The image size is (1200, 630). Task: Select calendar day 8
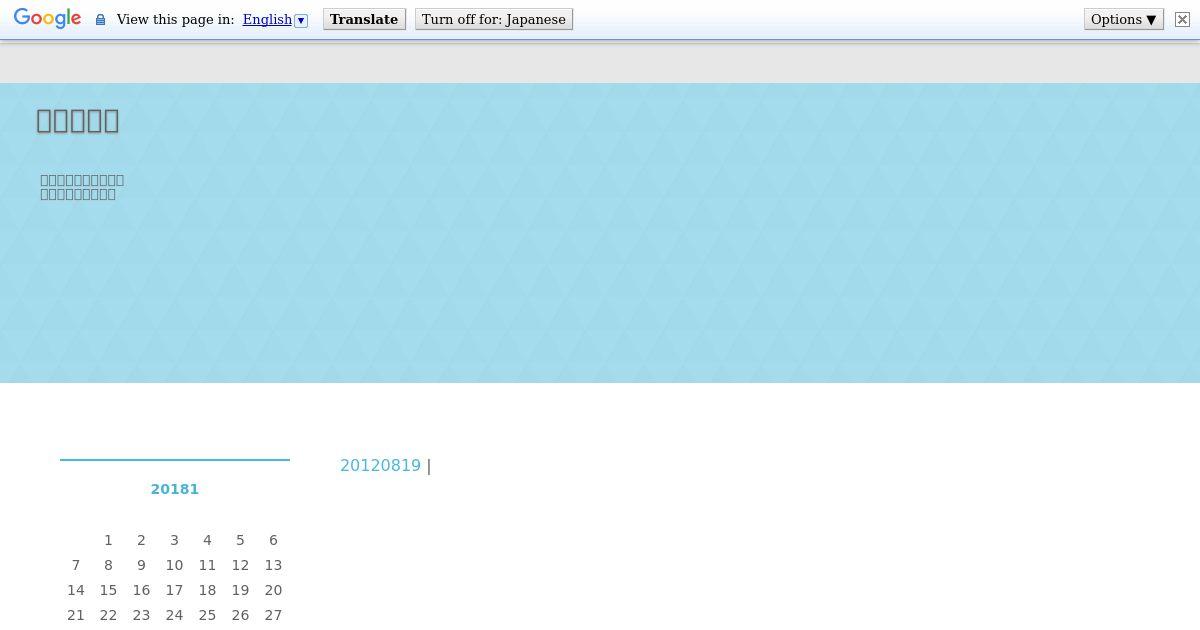(108, 565)
